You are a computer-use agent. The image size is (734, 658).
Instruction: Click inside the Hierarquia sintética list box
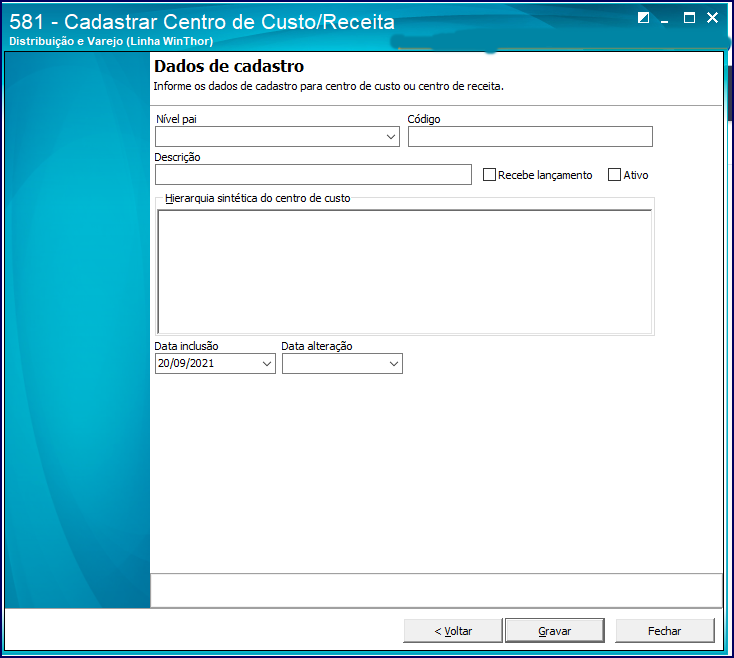[x=404, y=271]
